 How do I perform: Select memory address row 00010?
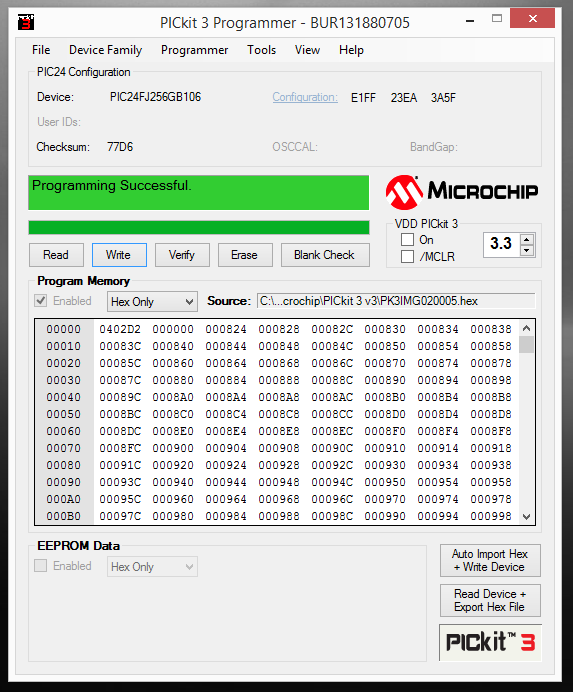(64, 346)
